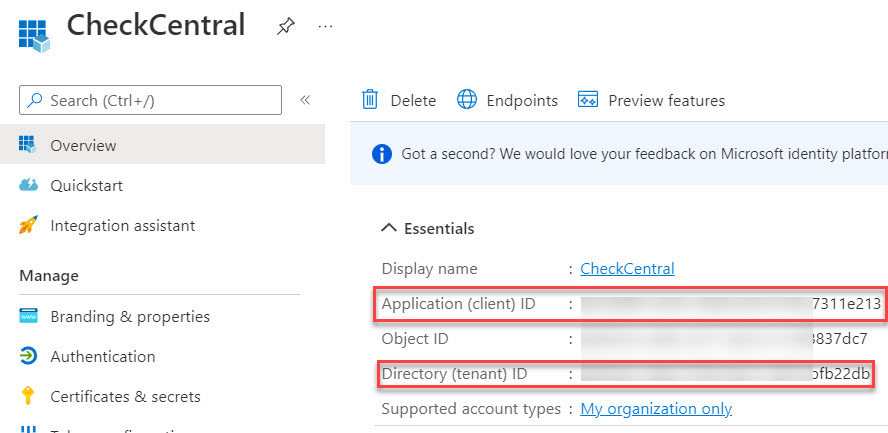
Task: Click the My organization only link
Action: click(x=656, y=408)
